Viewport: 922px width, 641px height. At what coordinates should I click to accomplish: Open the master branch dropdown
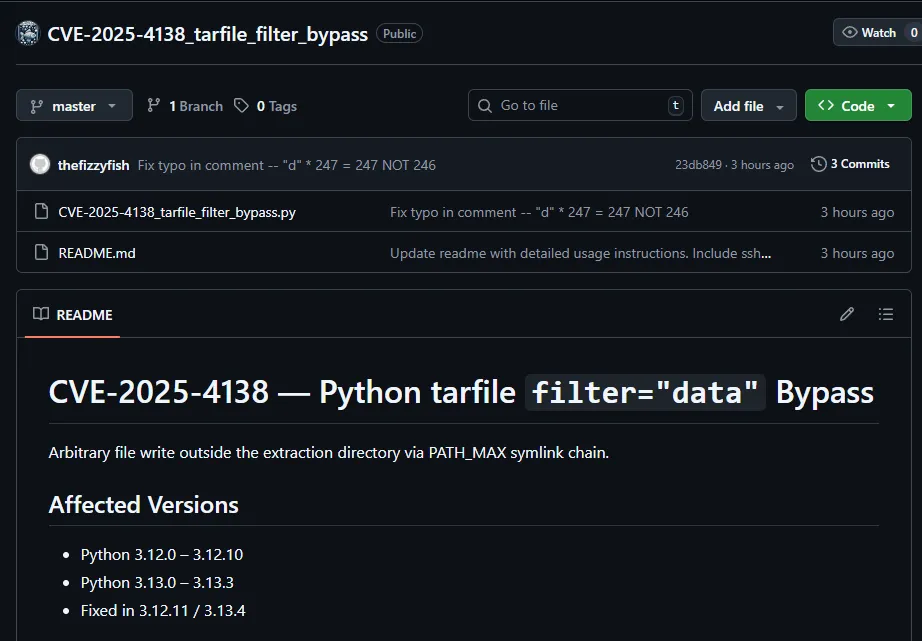click(x=74, y=106)
